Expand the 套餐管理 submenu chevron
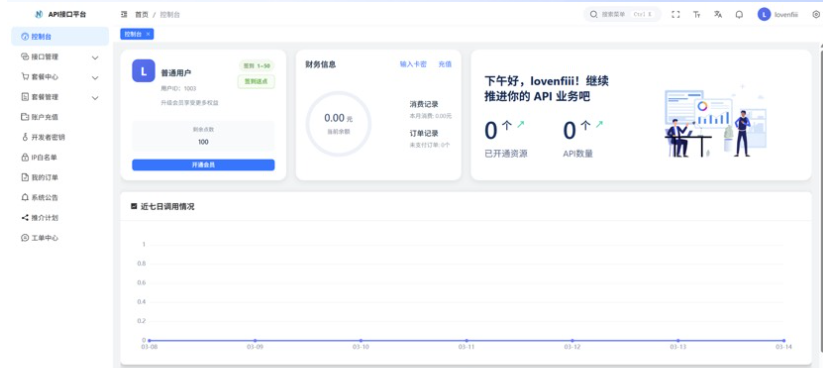The height and width of the screenshot is (368, 823). click(95, 98)
